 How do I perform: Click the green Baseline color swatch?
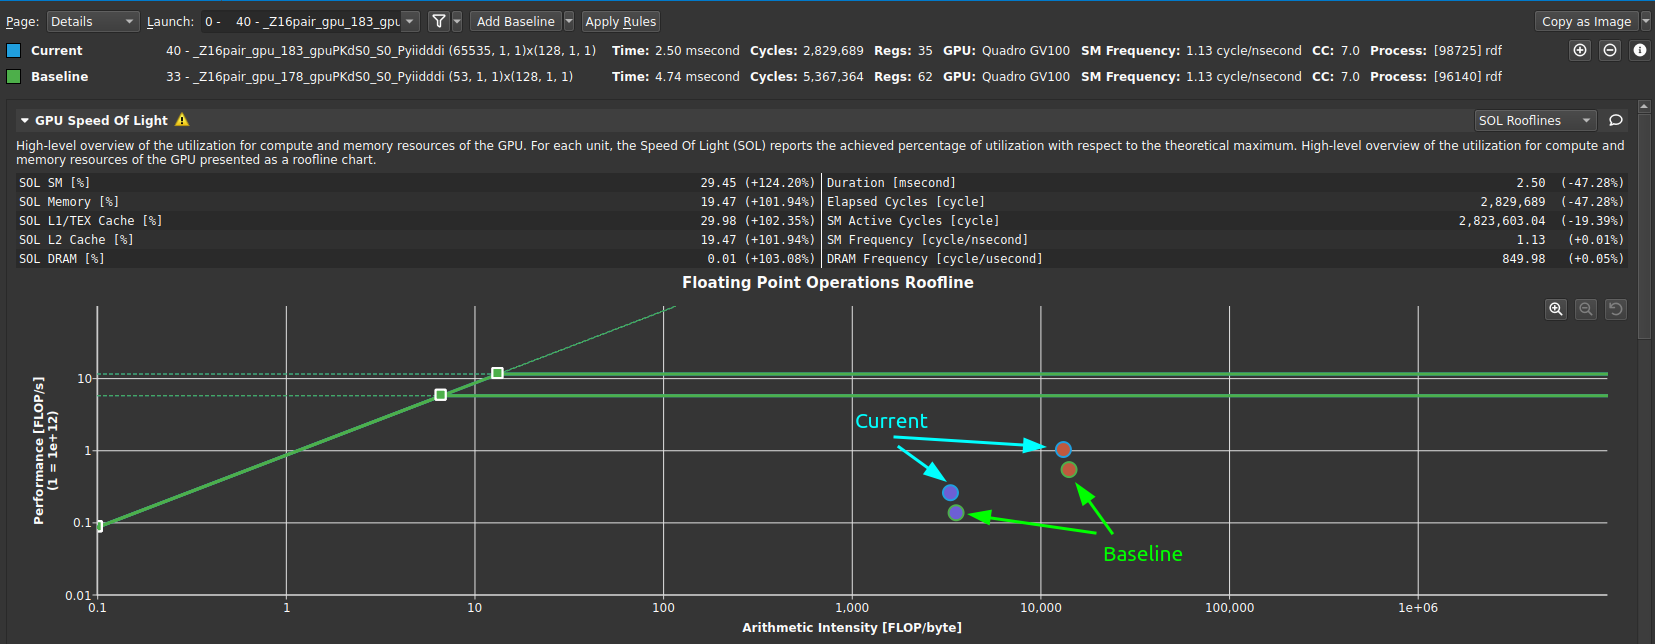13,76
